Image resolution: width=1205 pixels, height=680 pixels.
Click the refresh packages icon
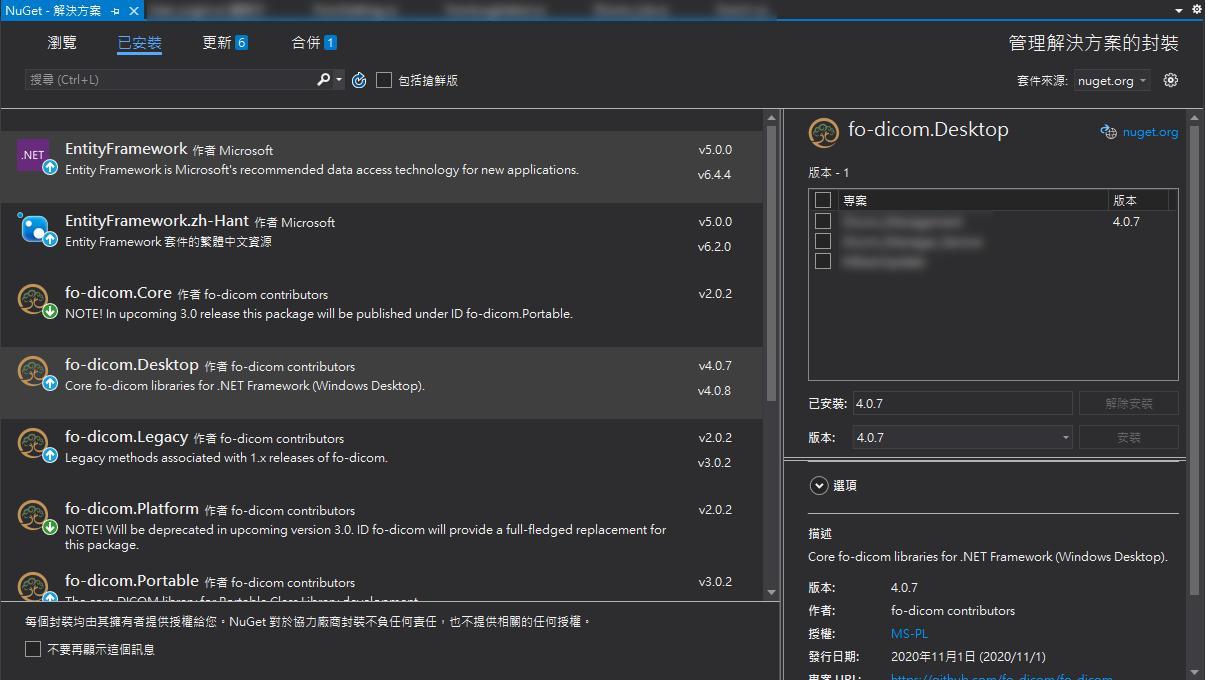(359, 80)
